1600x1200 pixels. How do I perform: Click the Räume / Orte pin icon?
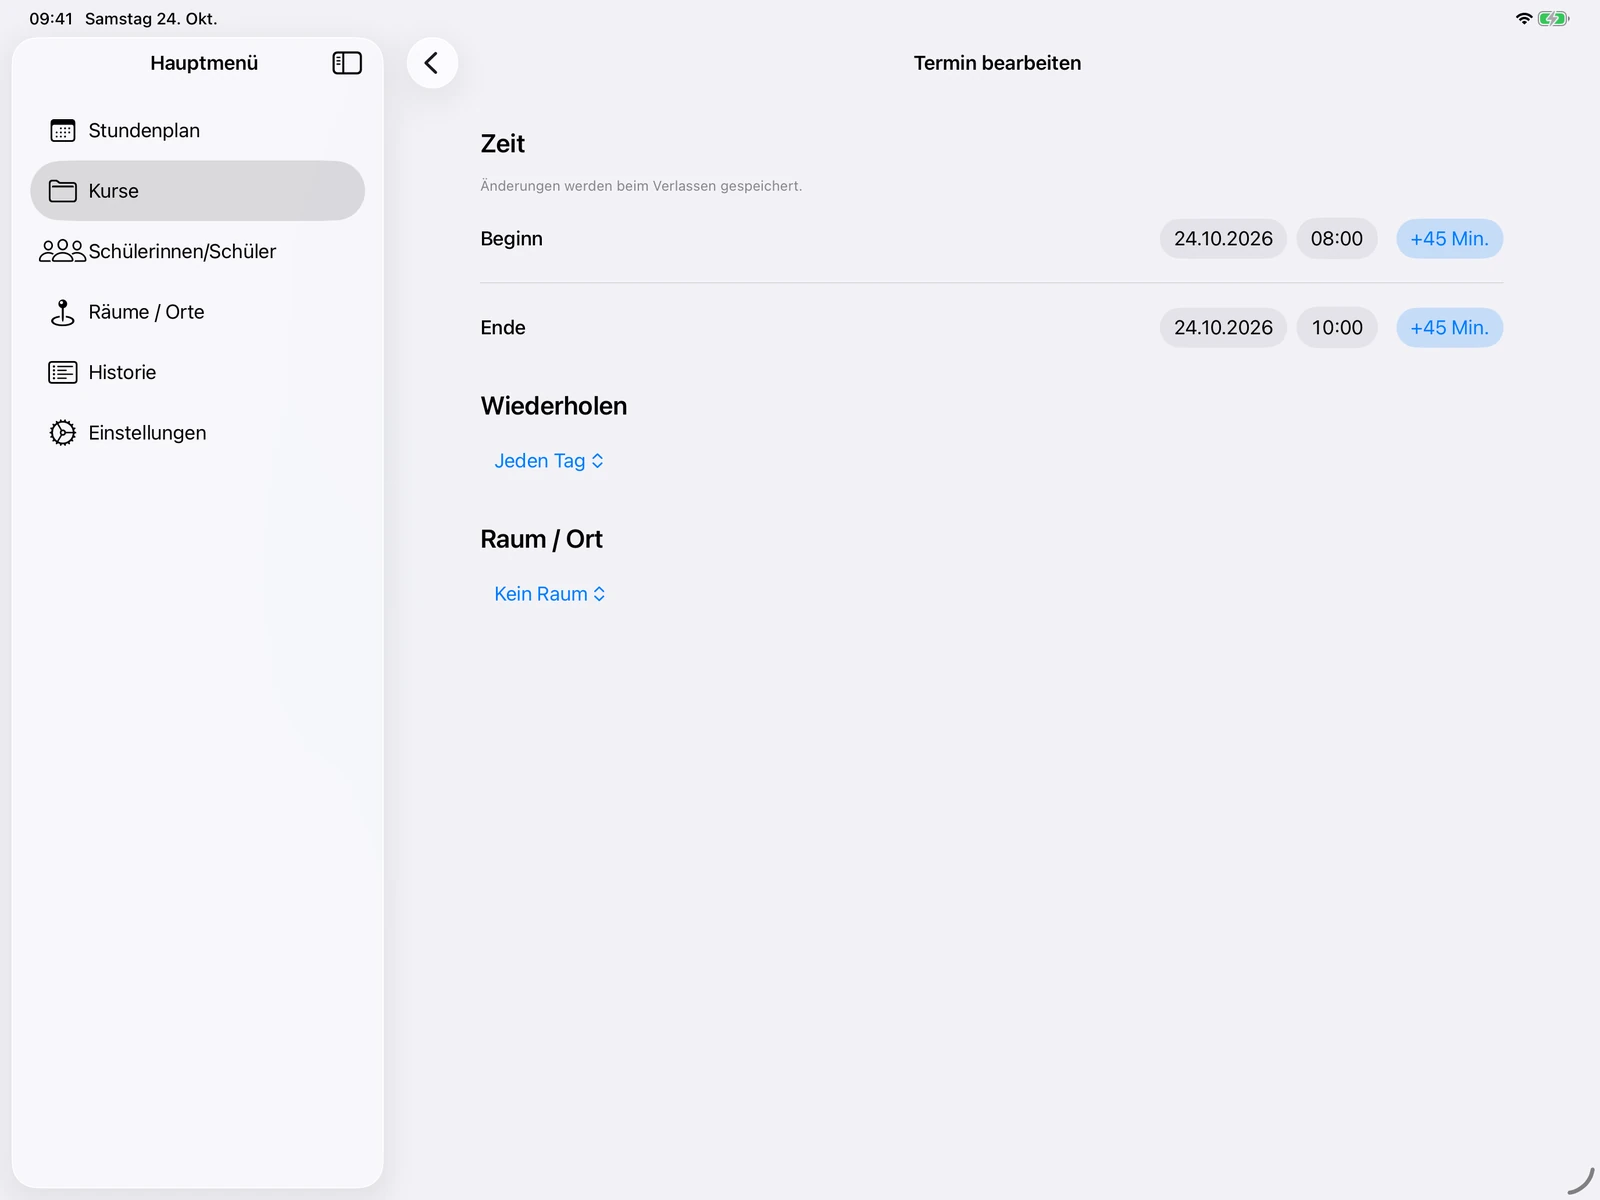point(63,312)
